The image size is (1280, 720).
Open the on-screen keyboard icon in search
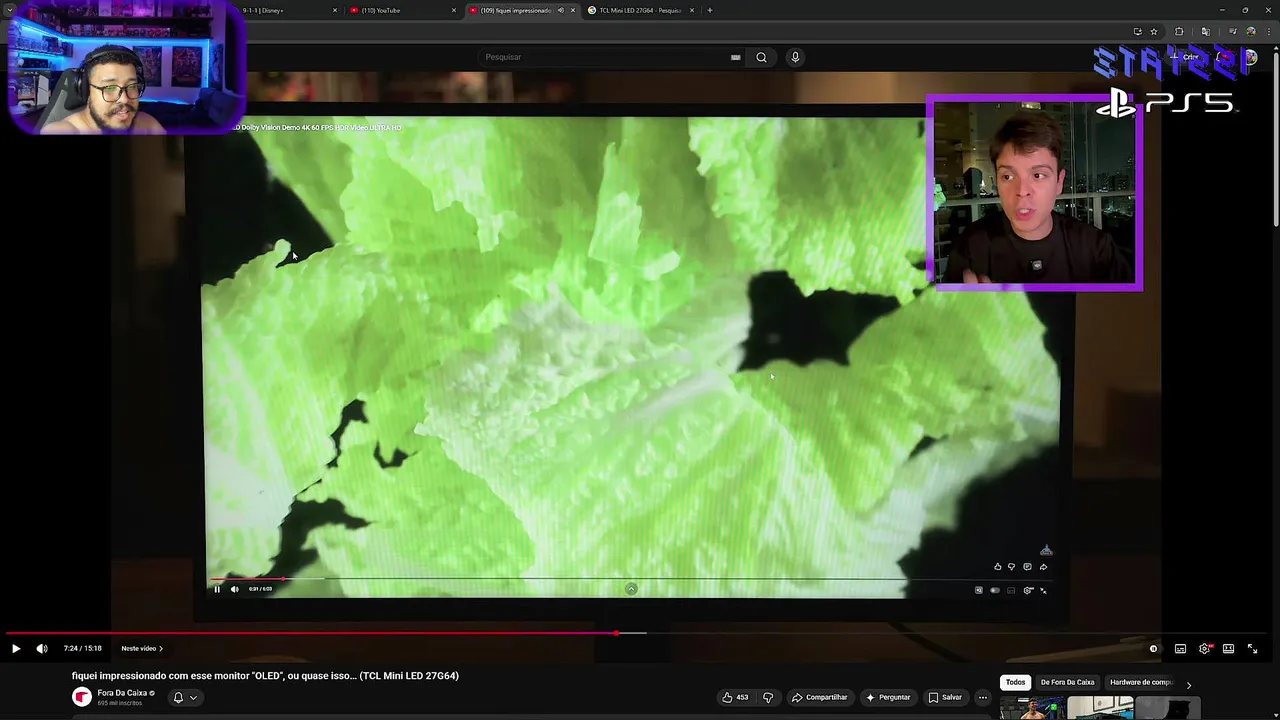coord(735,57)
